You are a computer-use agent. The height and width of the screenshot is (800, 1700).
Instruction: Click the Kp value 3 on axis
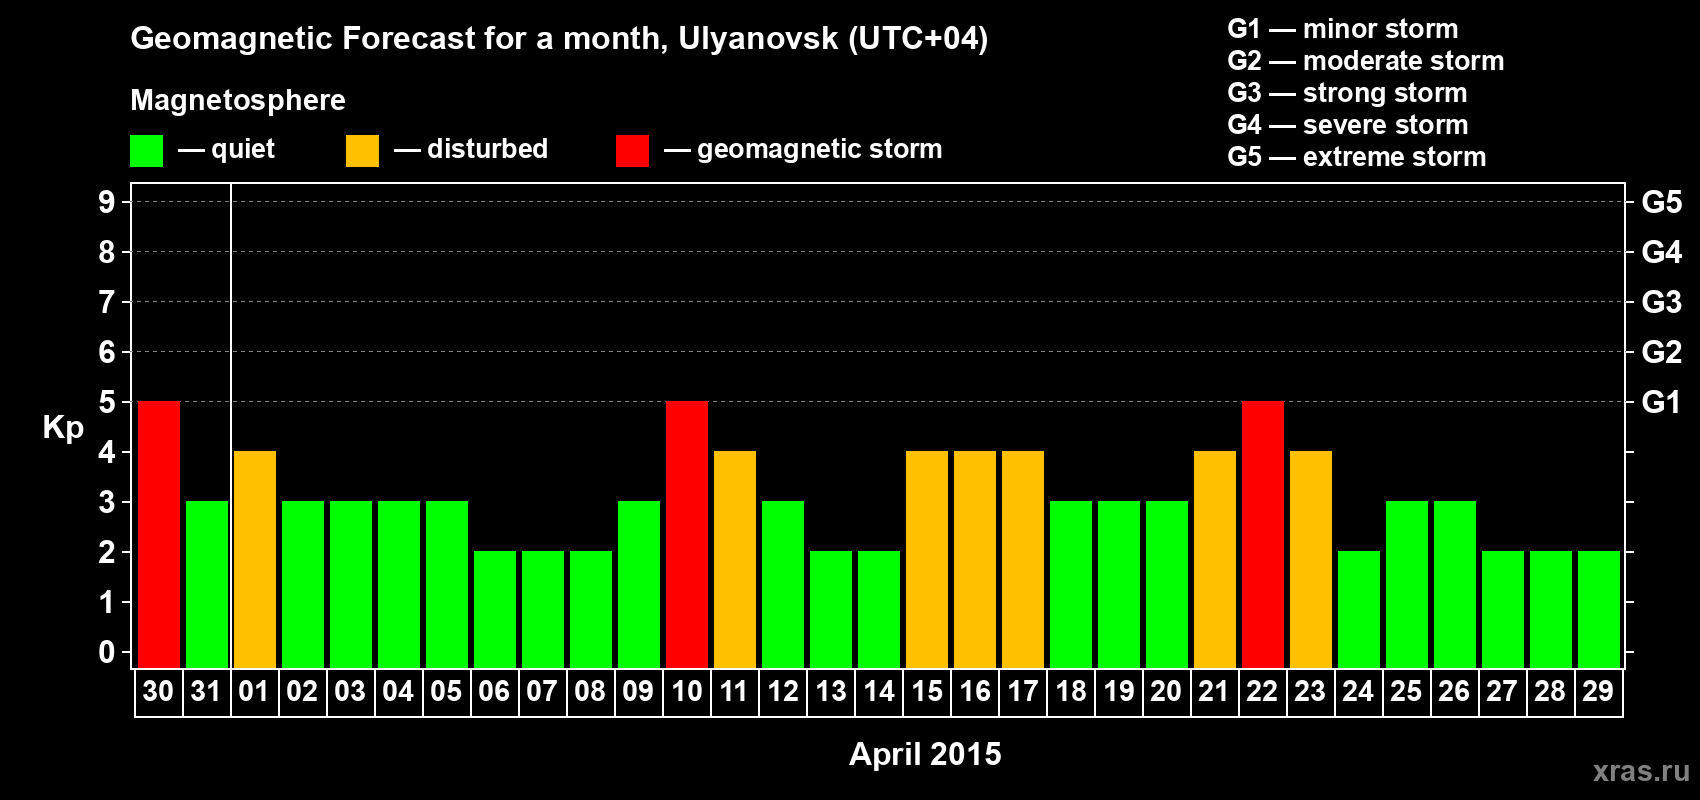(x=107, y=502)
